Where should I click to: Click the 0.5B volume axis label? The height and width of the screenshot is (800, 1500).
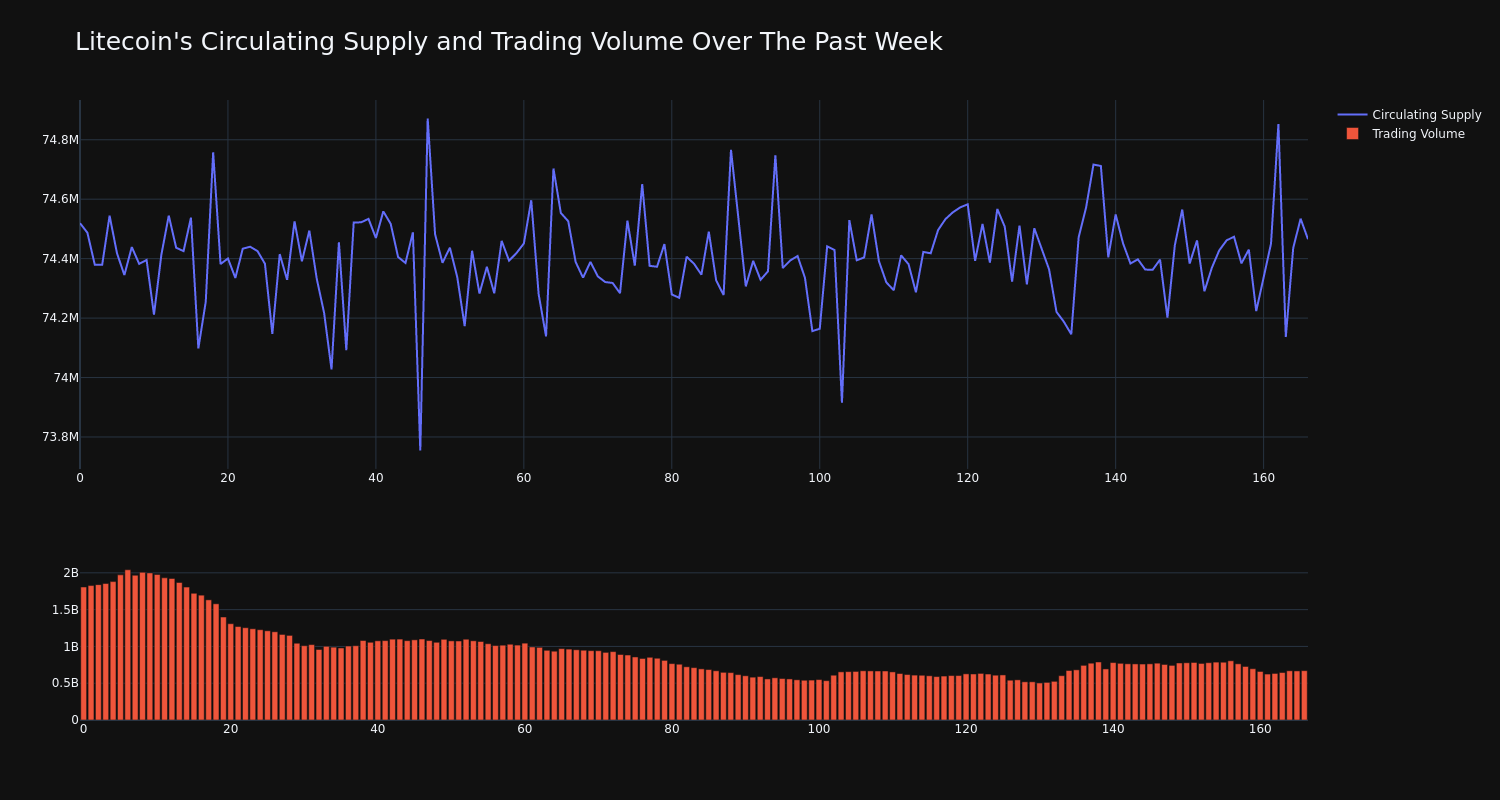point(64,683)
